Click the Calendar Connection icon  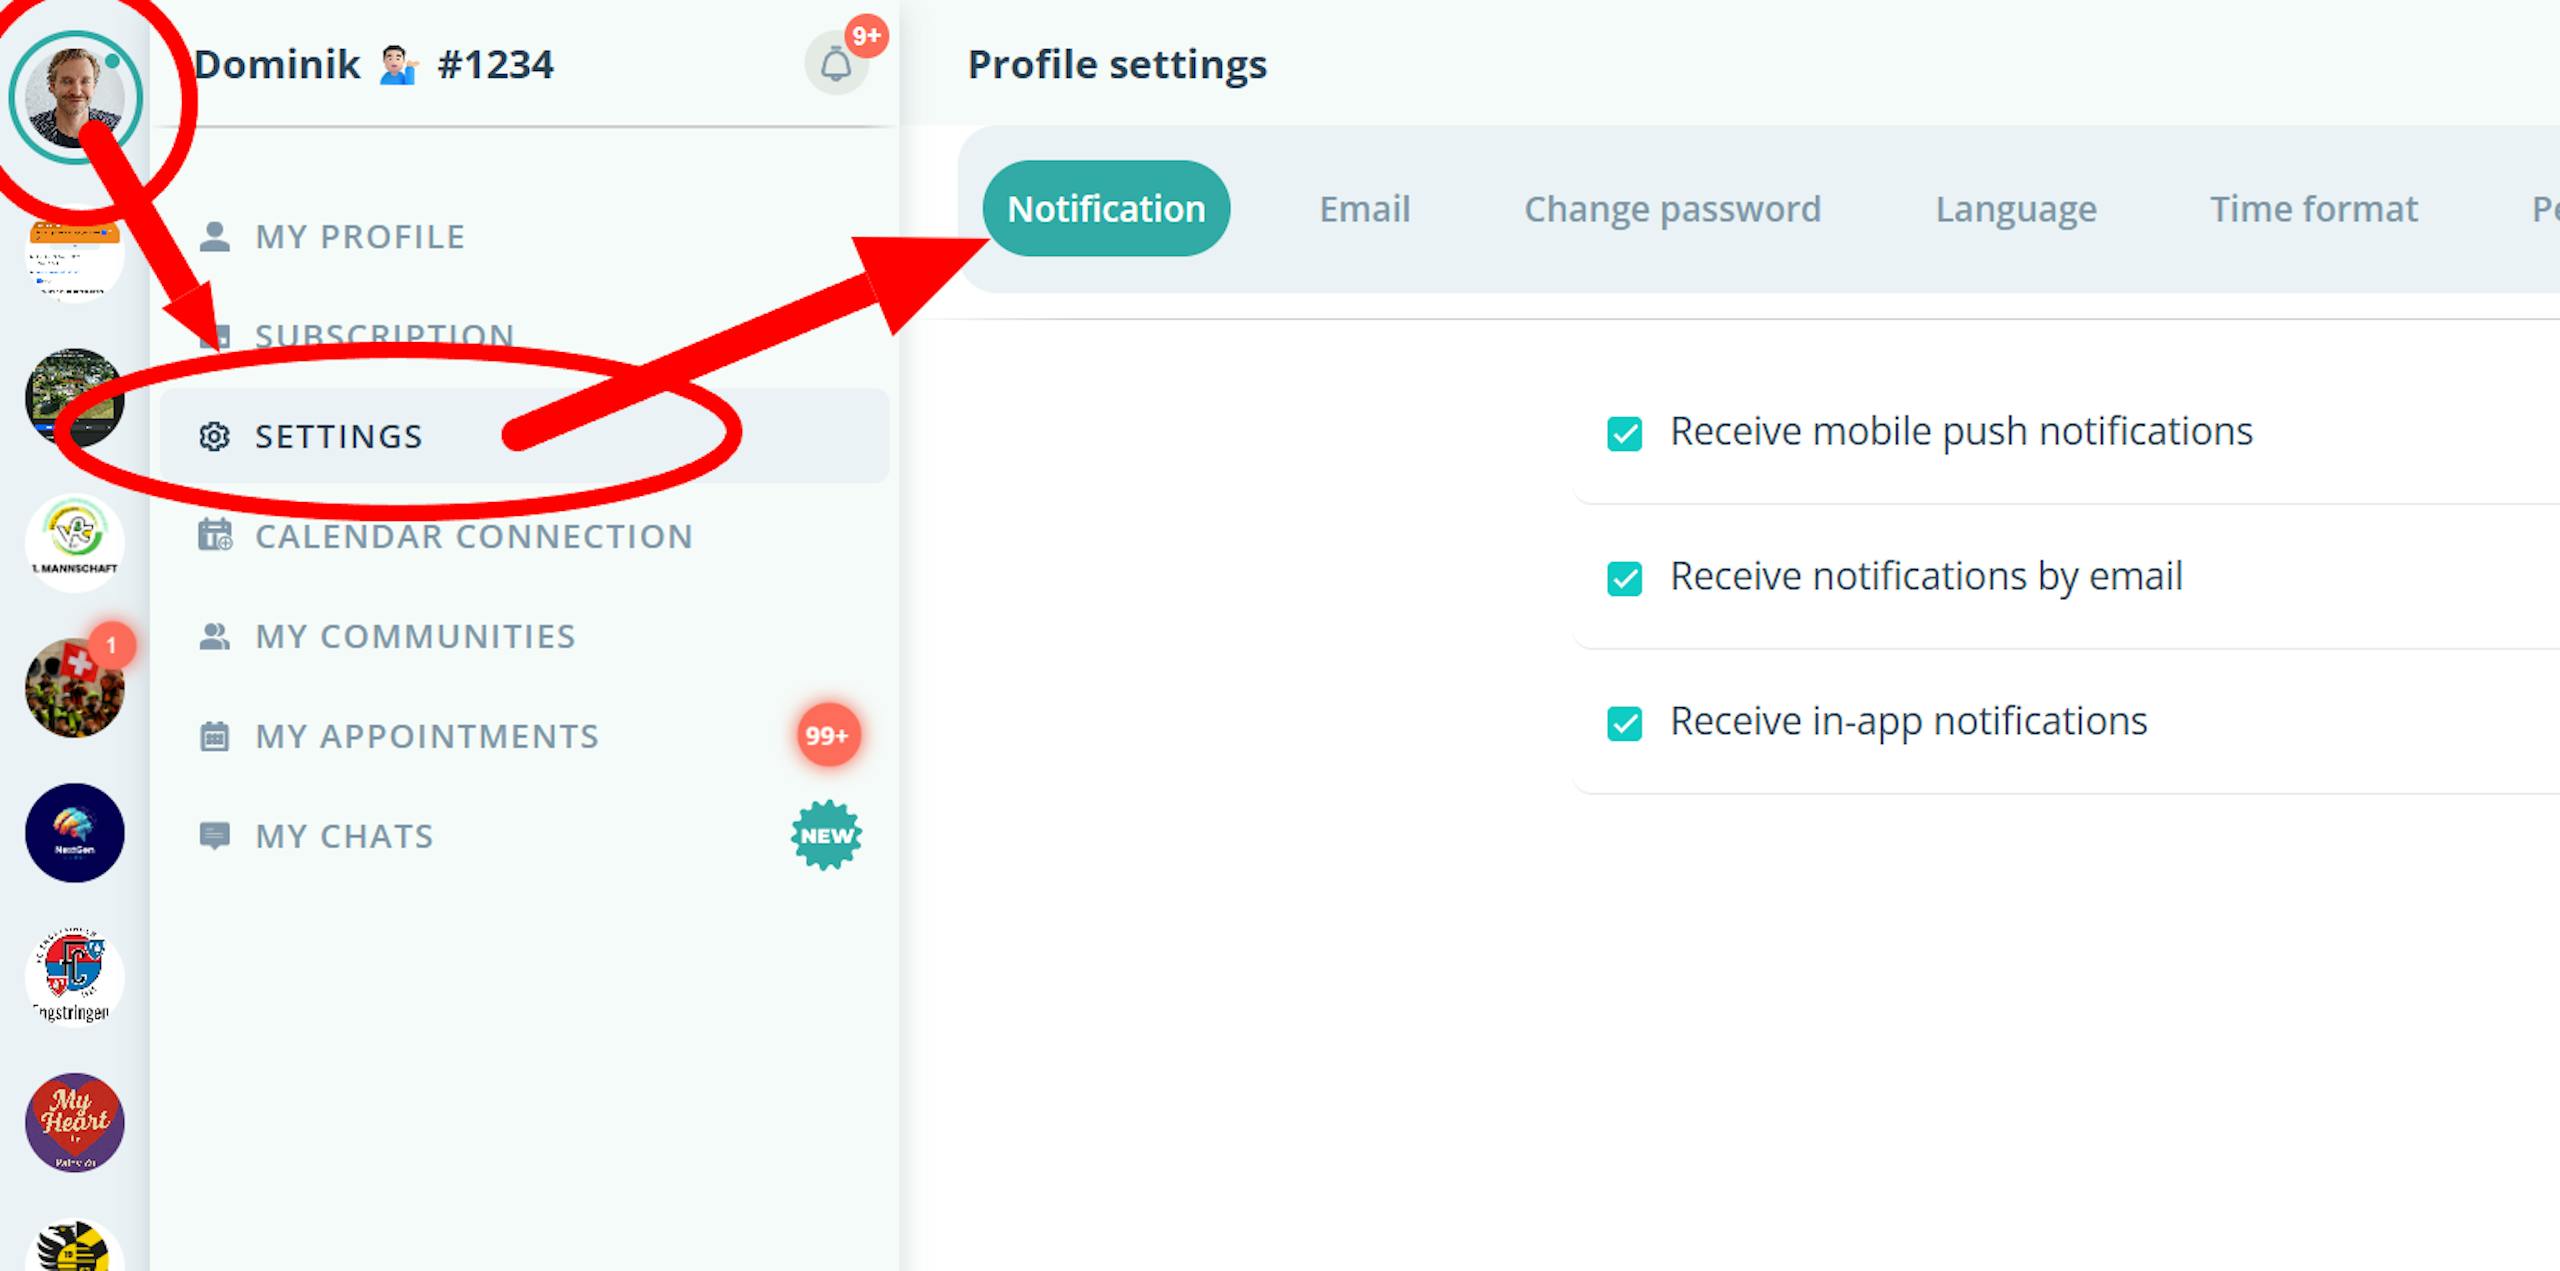pos(214,536)
